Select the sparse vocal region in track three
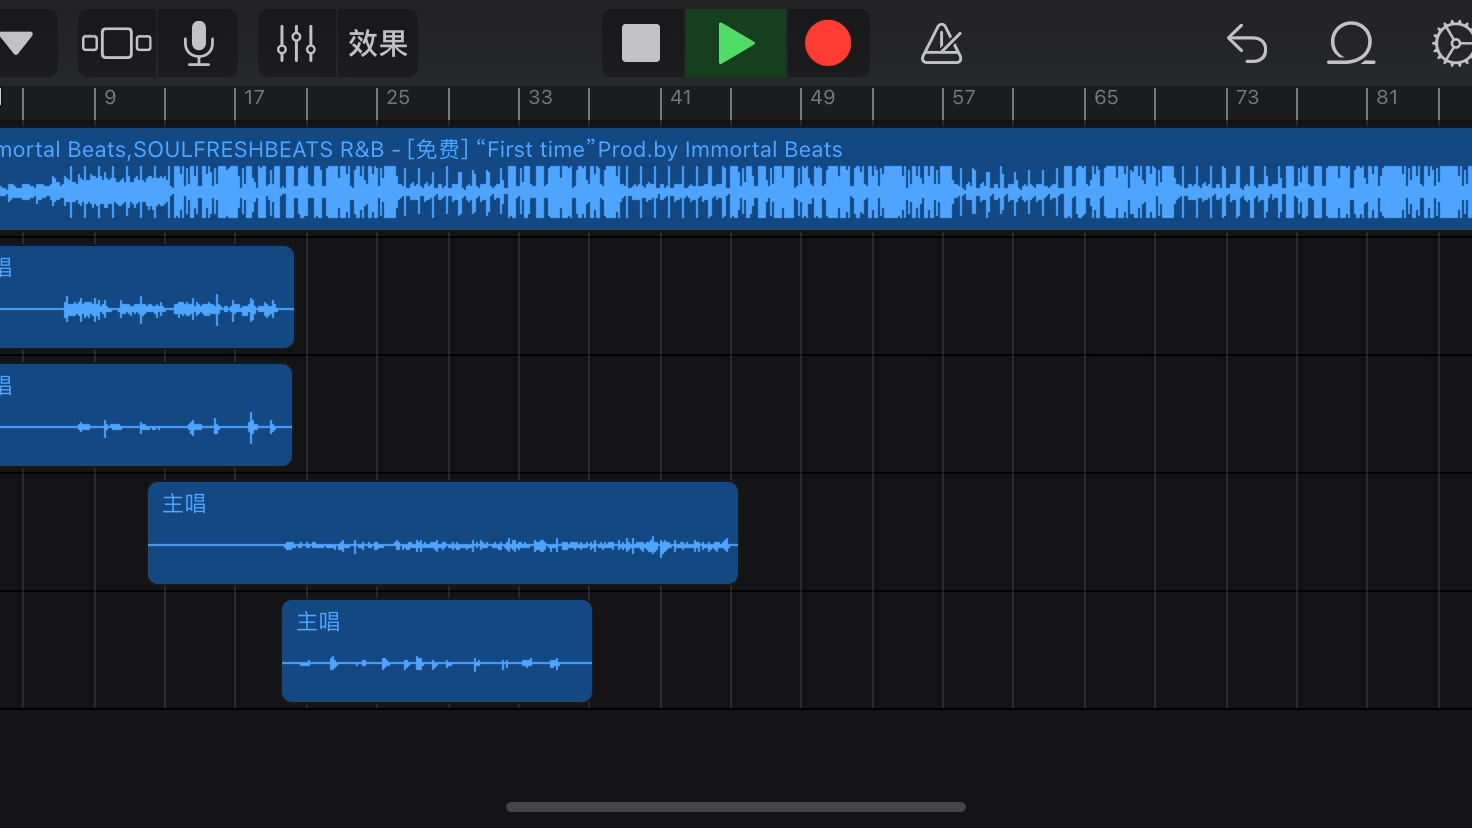Viewport: 1472px width, 828px height. (x=146, y=415)
